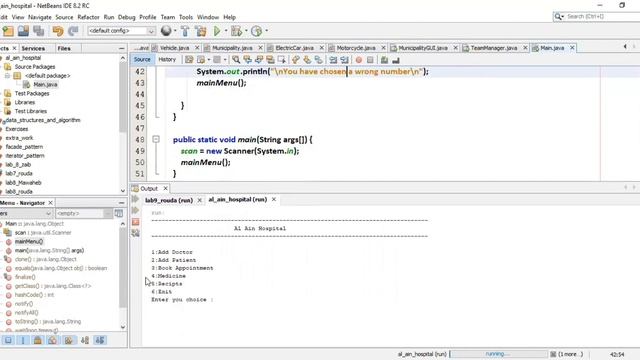This screenshot has height=360, width=640.
Task: Click the running progress bar in status bar
Action: 498,354
